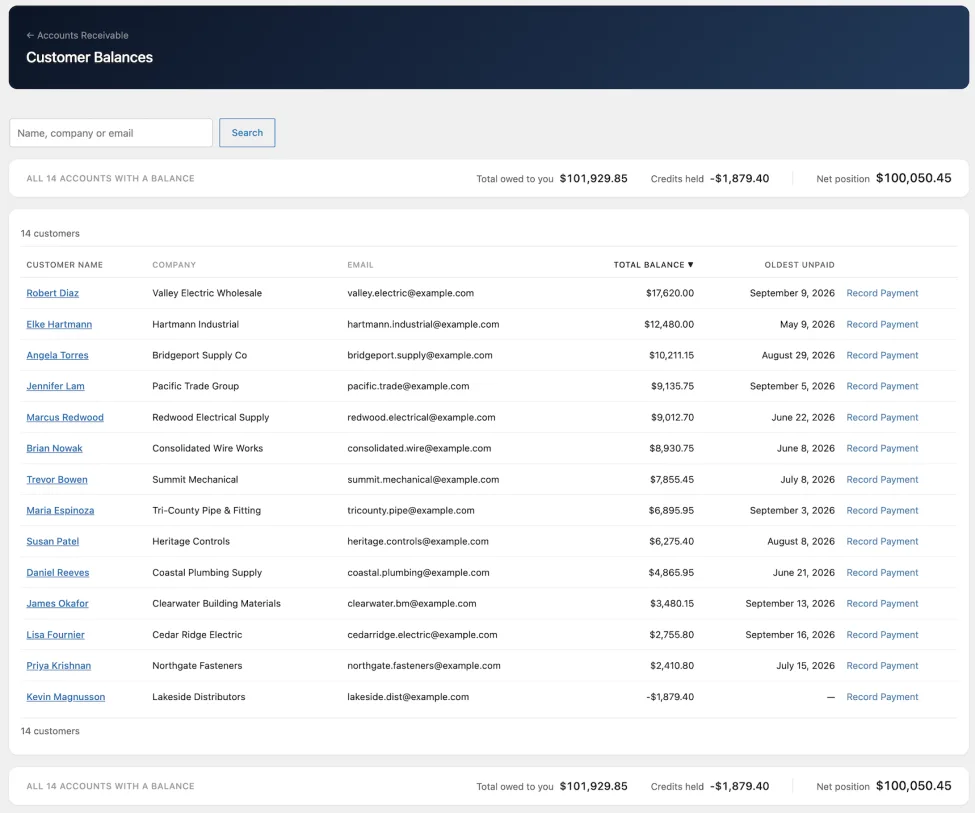Record Payment for Consolidated Wire Works

(x=882, y=448)
